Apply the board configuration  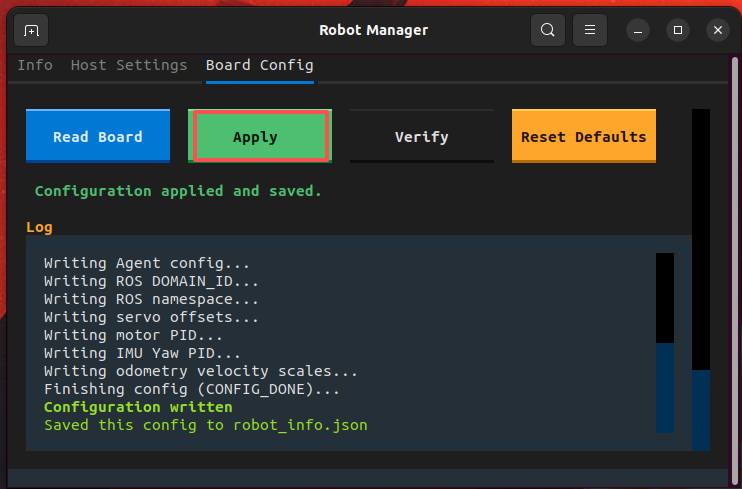[x=260, y=136]
